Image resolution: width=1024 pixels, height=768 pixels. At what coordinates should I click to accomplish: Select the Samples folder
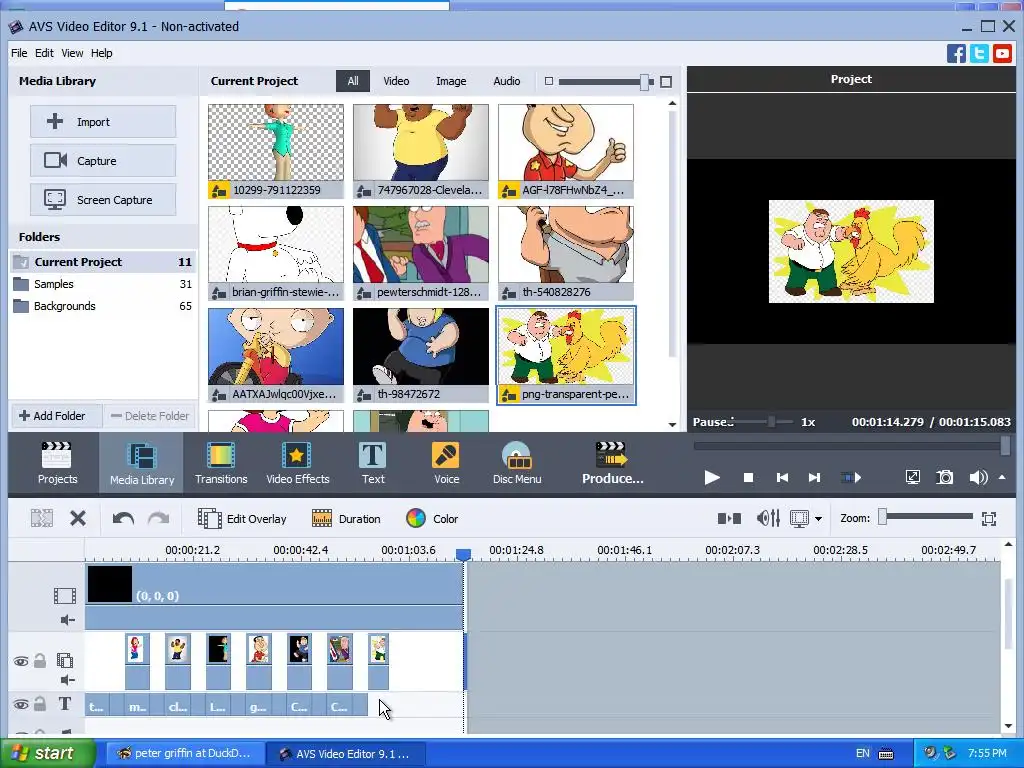(x=103, y=284)
